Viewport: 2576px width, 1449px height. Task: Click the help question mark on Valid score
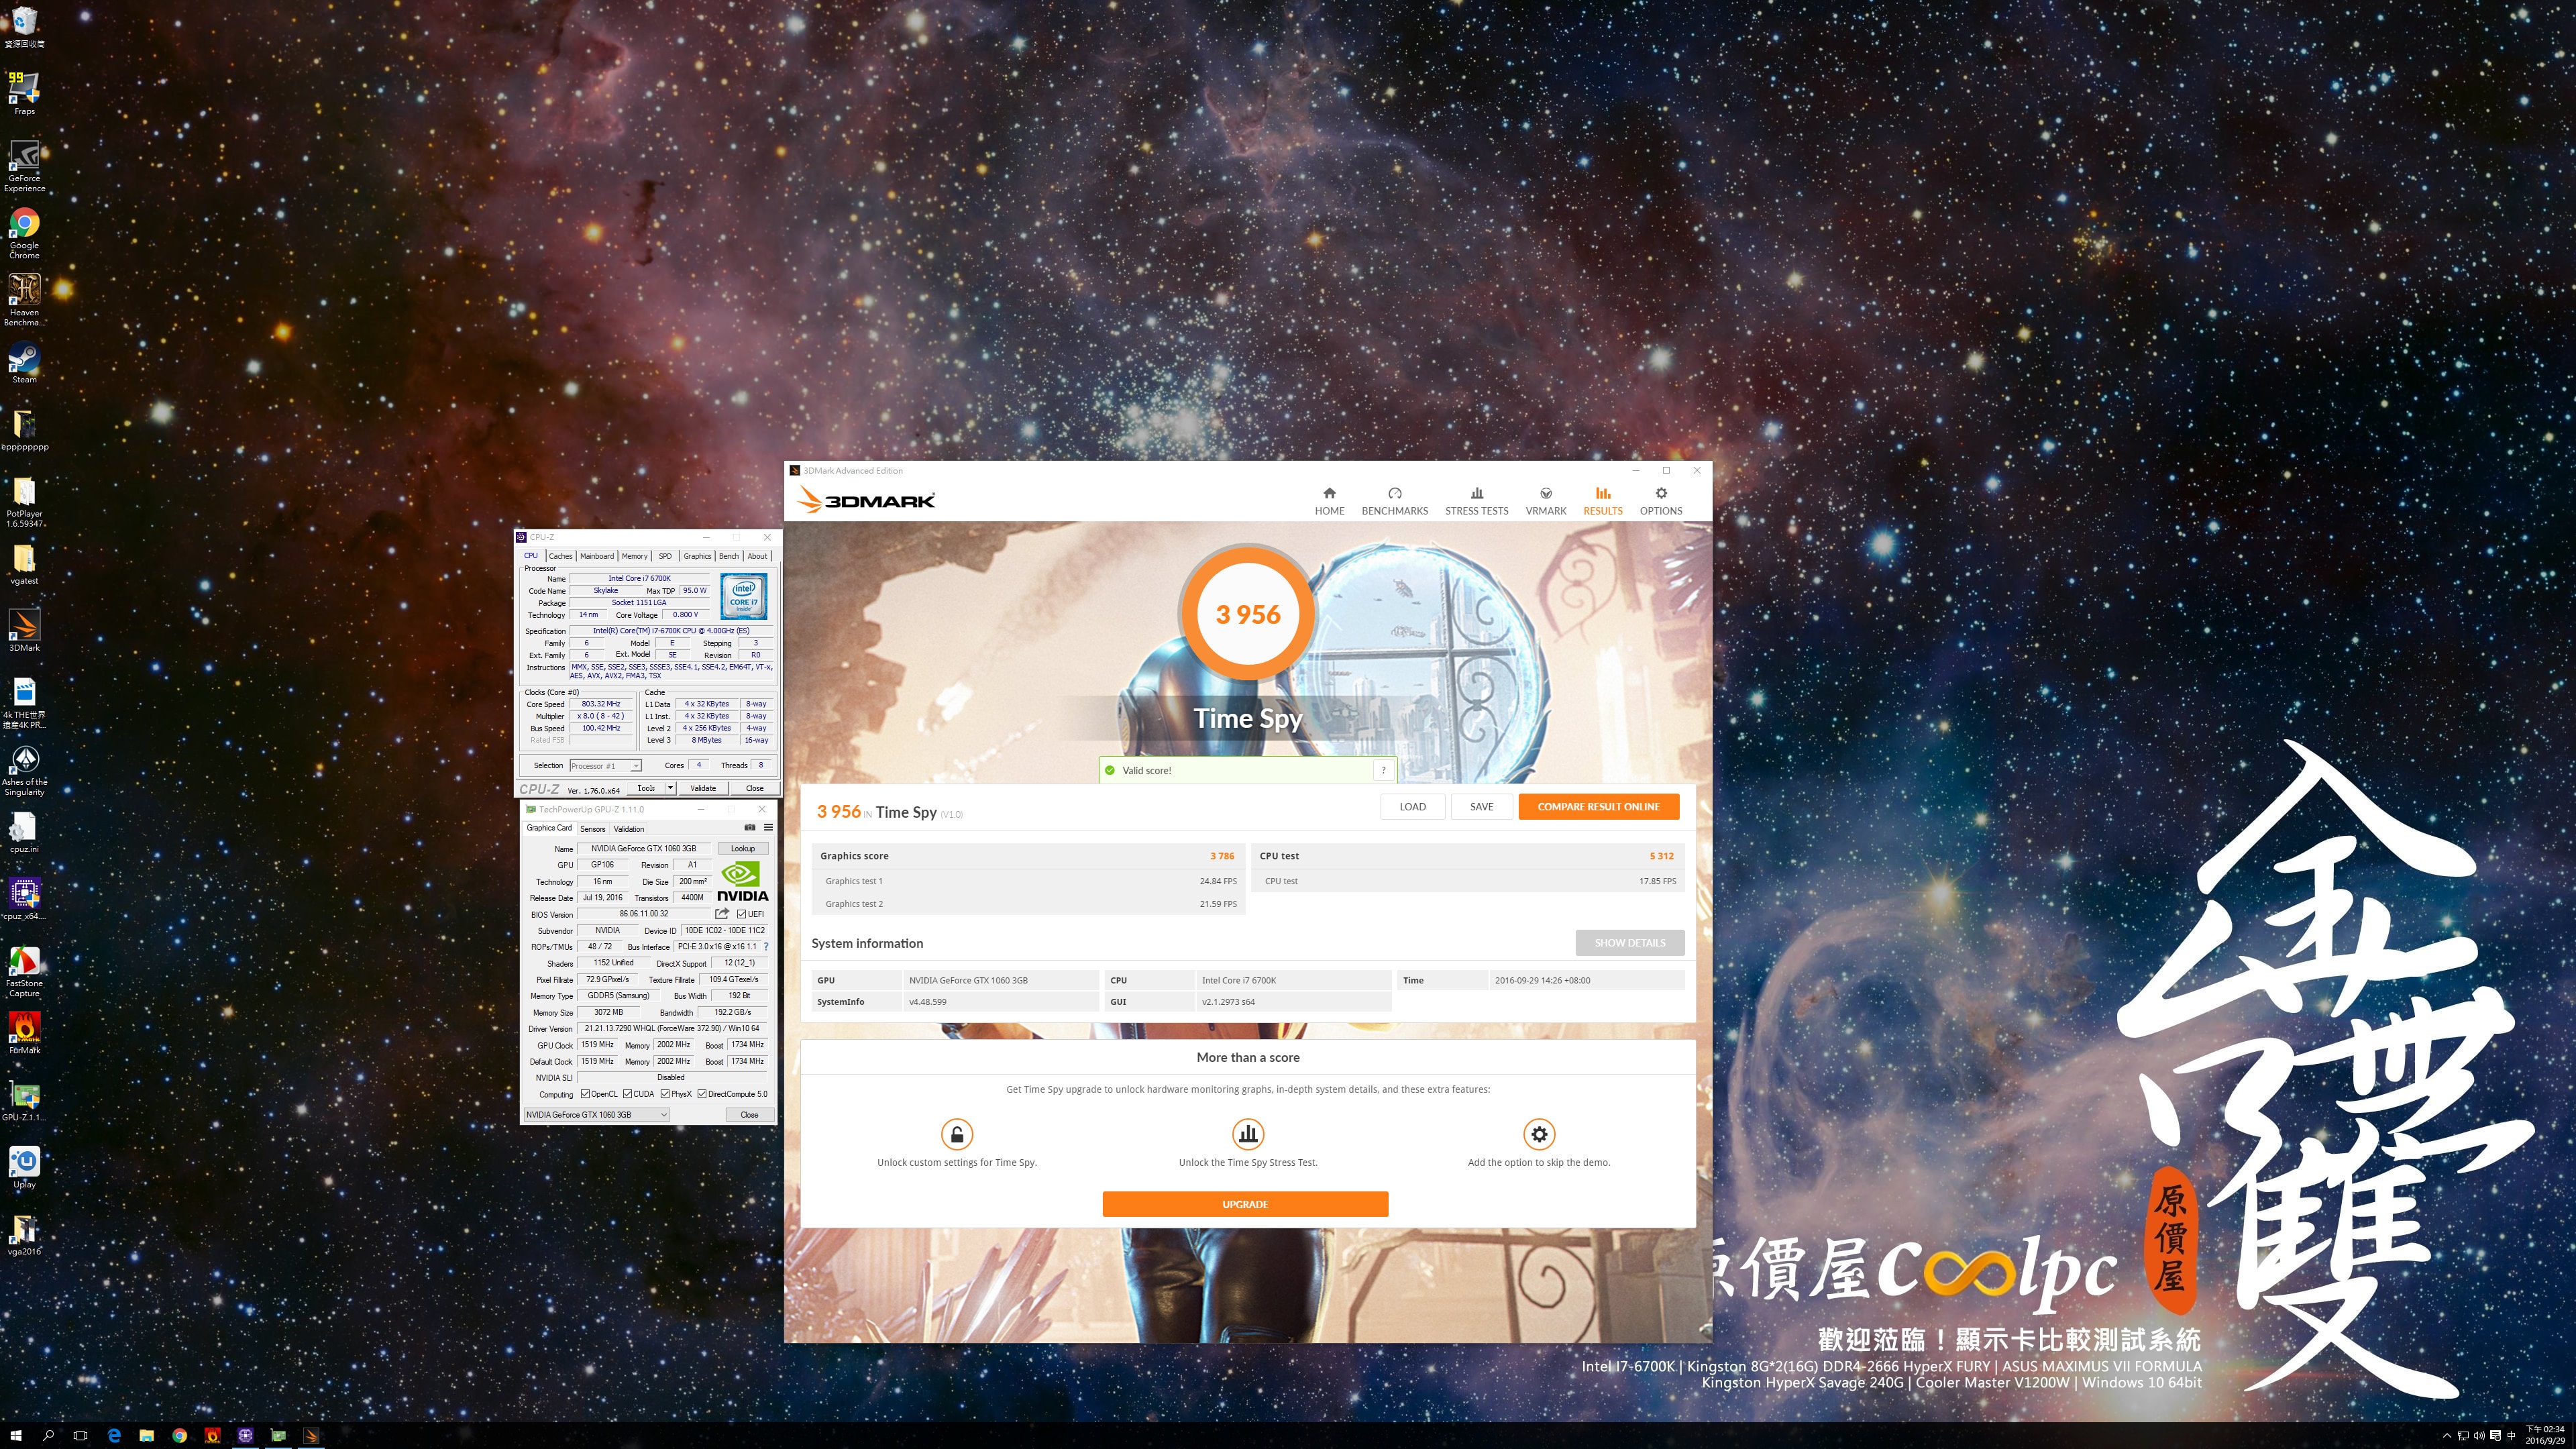(x=1383, y=770)
